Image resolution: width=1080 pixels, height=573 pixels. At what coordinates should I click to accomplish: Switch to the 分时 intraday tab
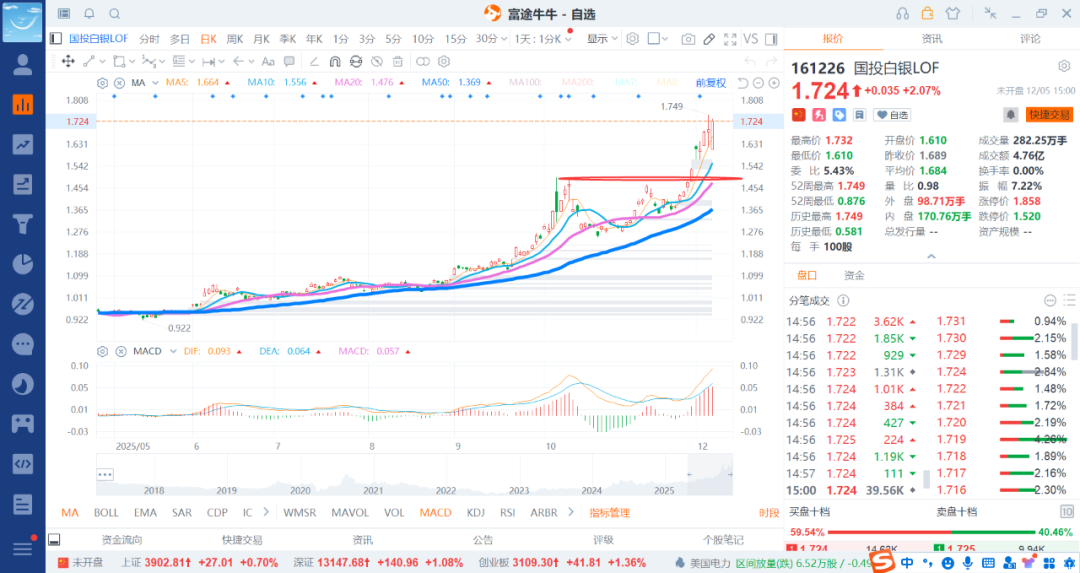coord(149,39)
